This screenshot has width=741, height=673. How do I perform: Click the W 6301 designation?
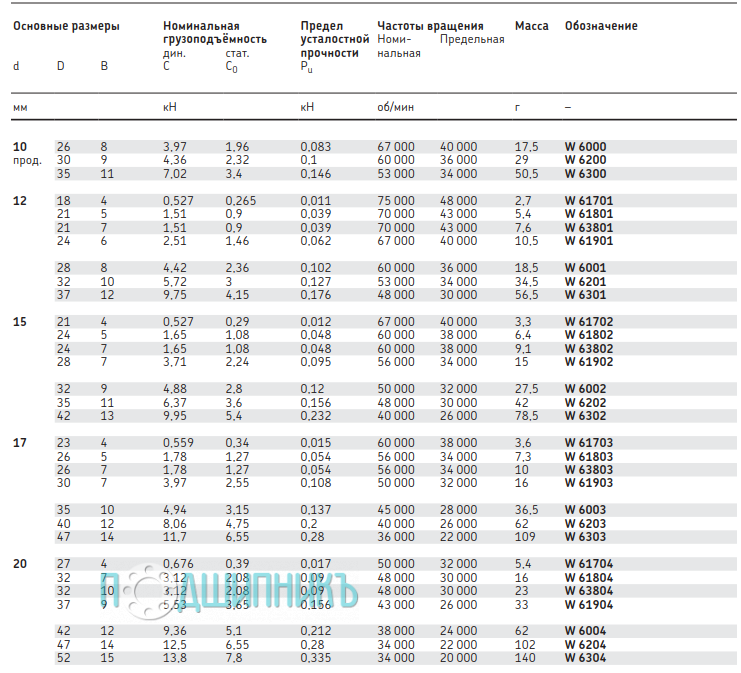point(585,295)
